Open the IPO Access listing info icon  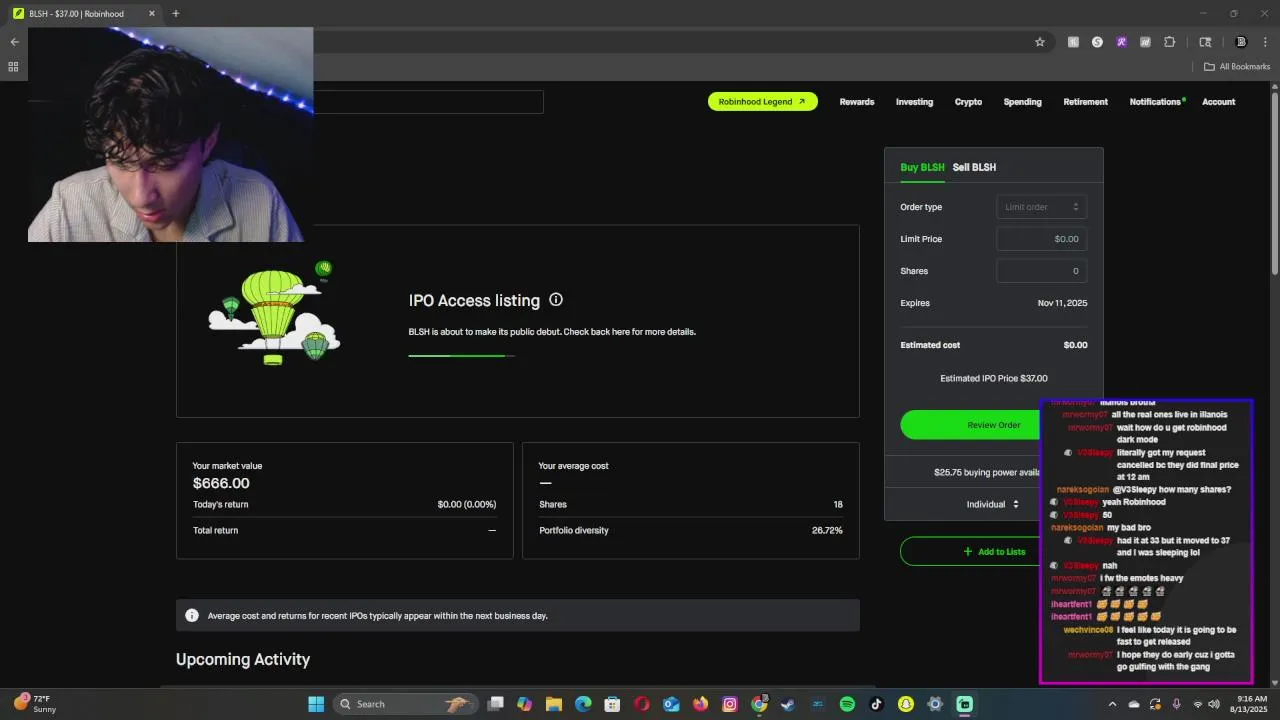click(x=556, y=300)
